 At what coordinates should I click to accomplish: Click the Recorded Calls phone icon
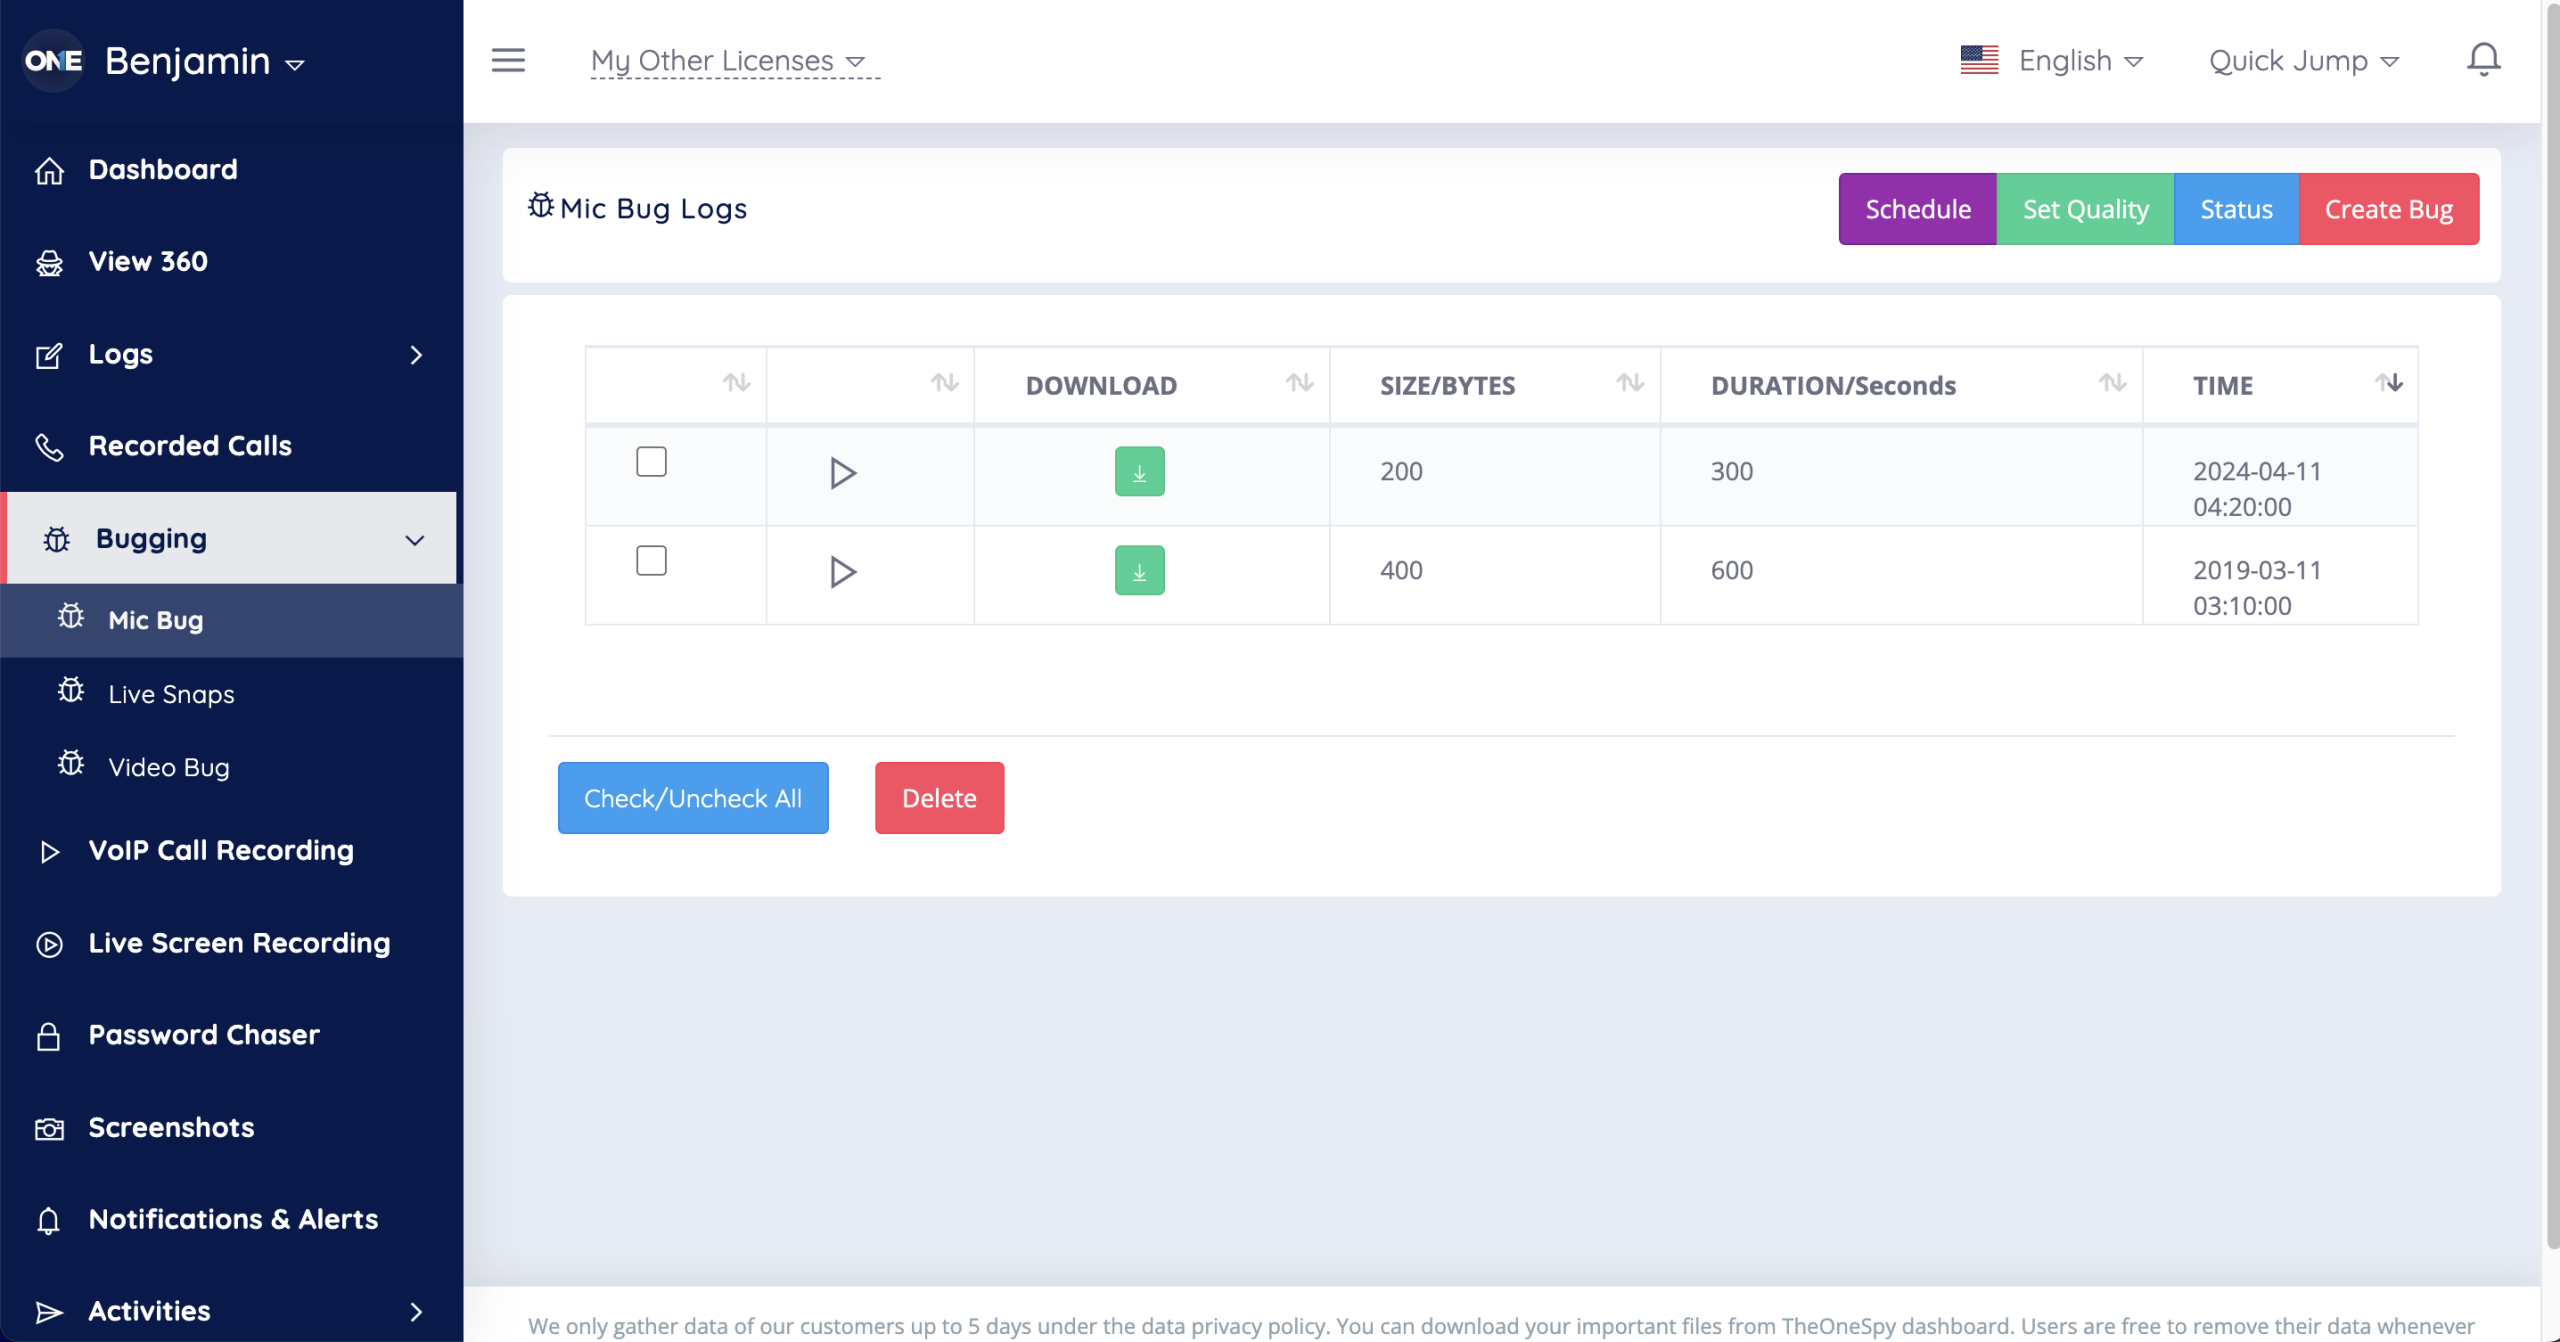(49, 447)
